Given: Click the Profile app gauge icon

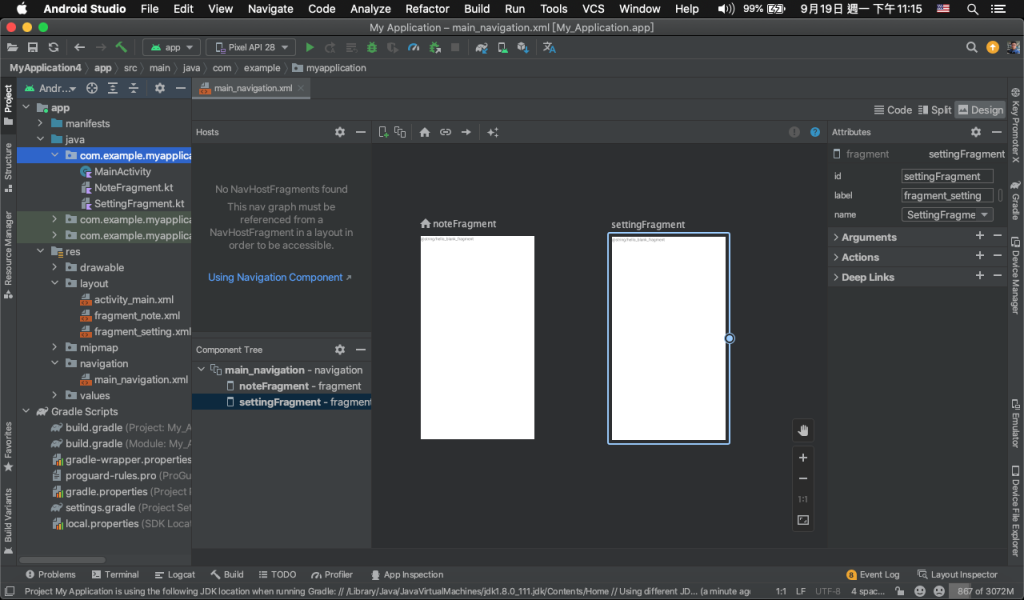Looking at the screenshot, I should point(413,47).
